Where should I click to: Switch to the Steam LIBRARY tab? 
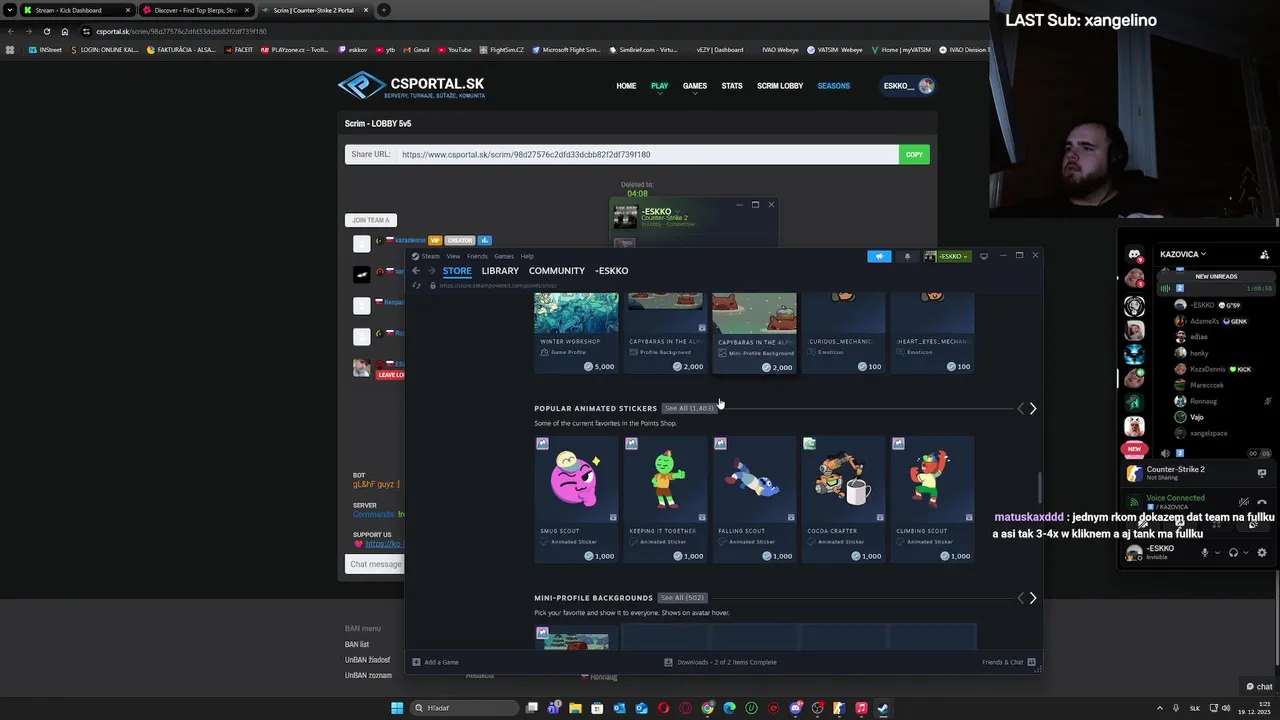tap(500, 271)
